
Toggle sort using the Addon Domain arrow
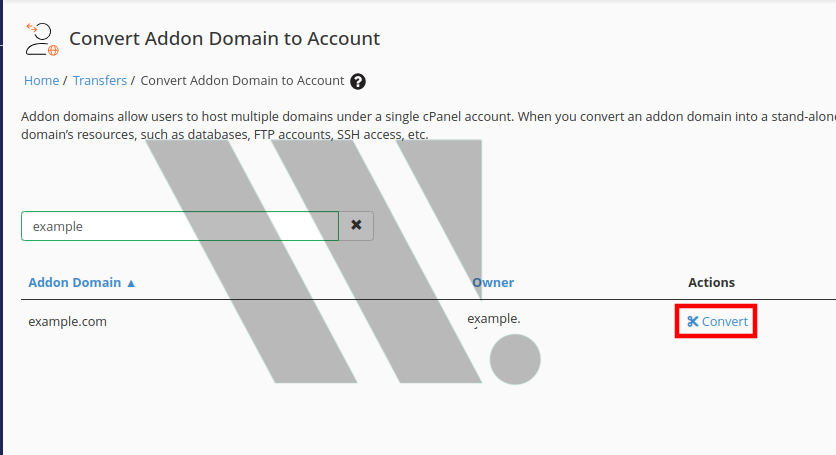click(x=131, y=283)
